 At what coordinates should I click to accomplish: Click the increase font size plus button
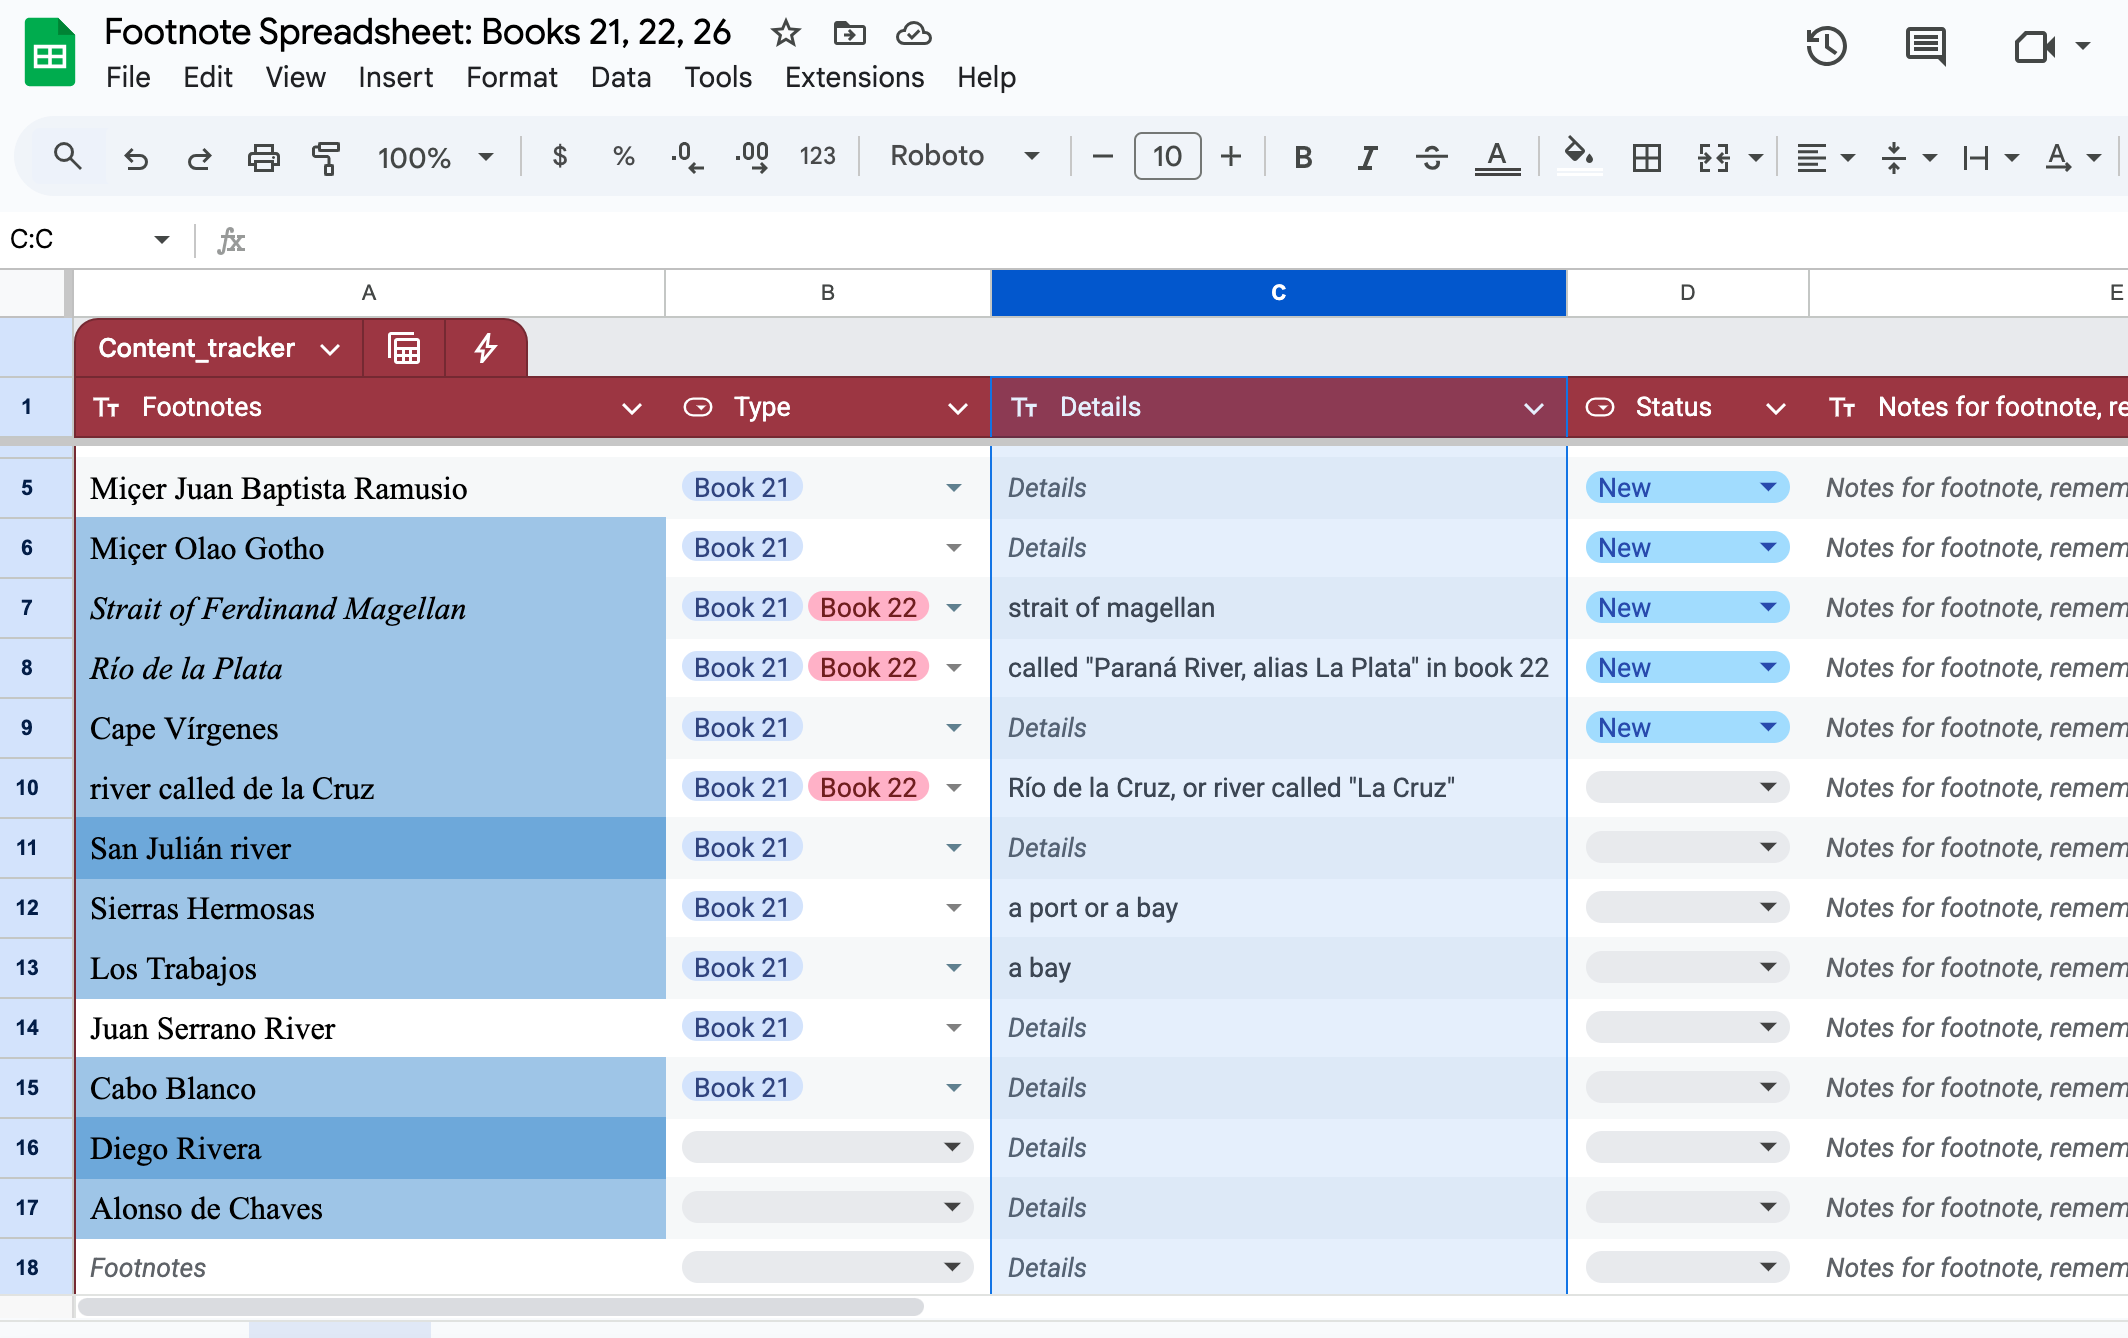pos(1231,156)
